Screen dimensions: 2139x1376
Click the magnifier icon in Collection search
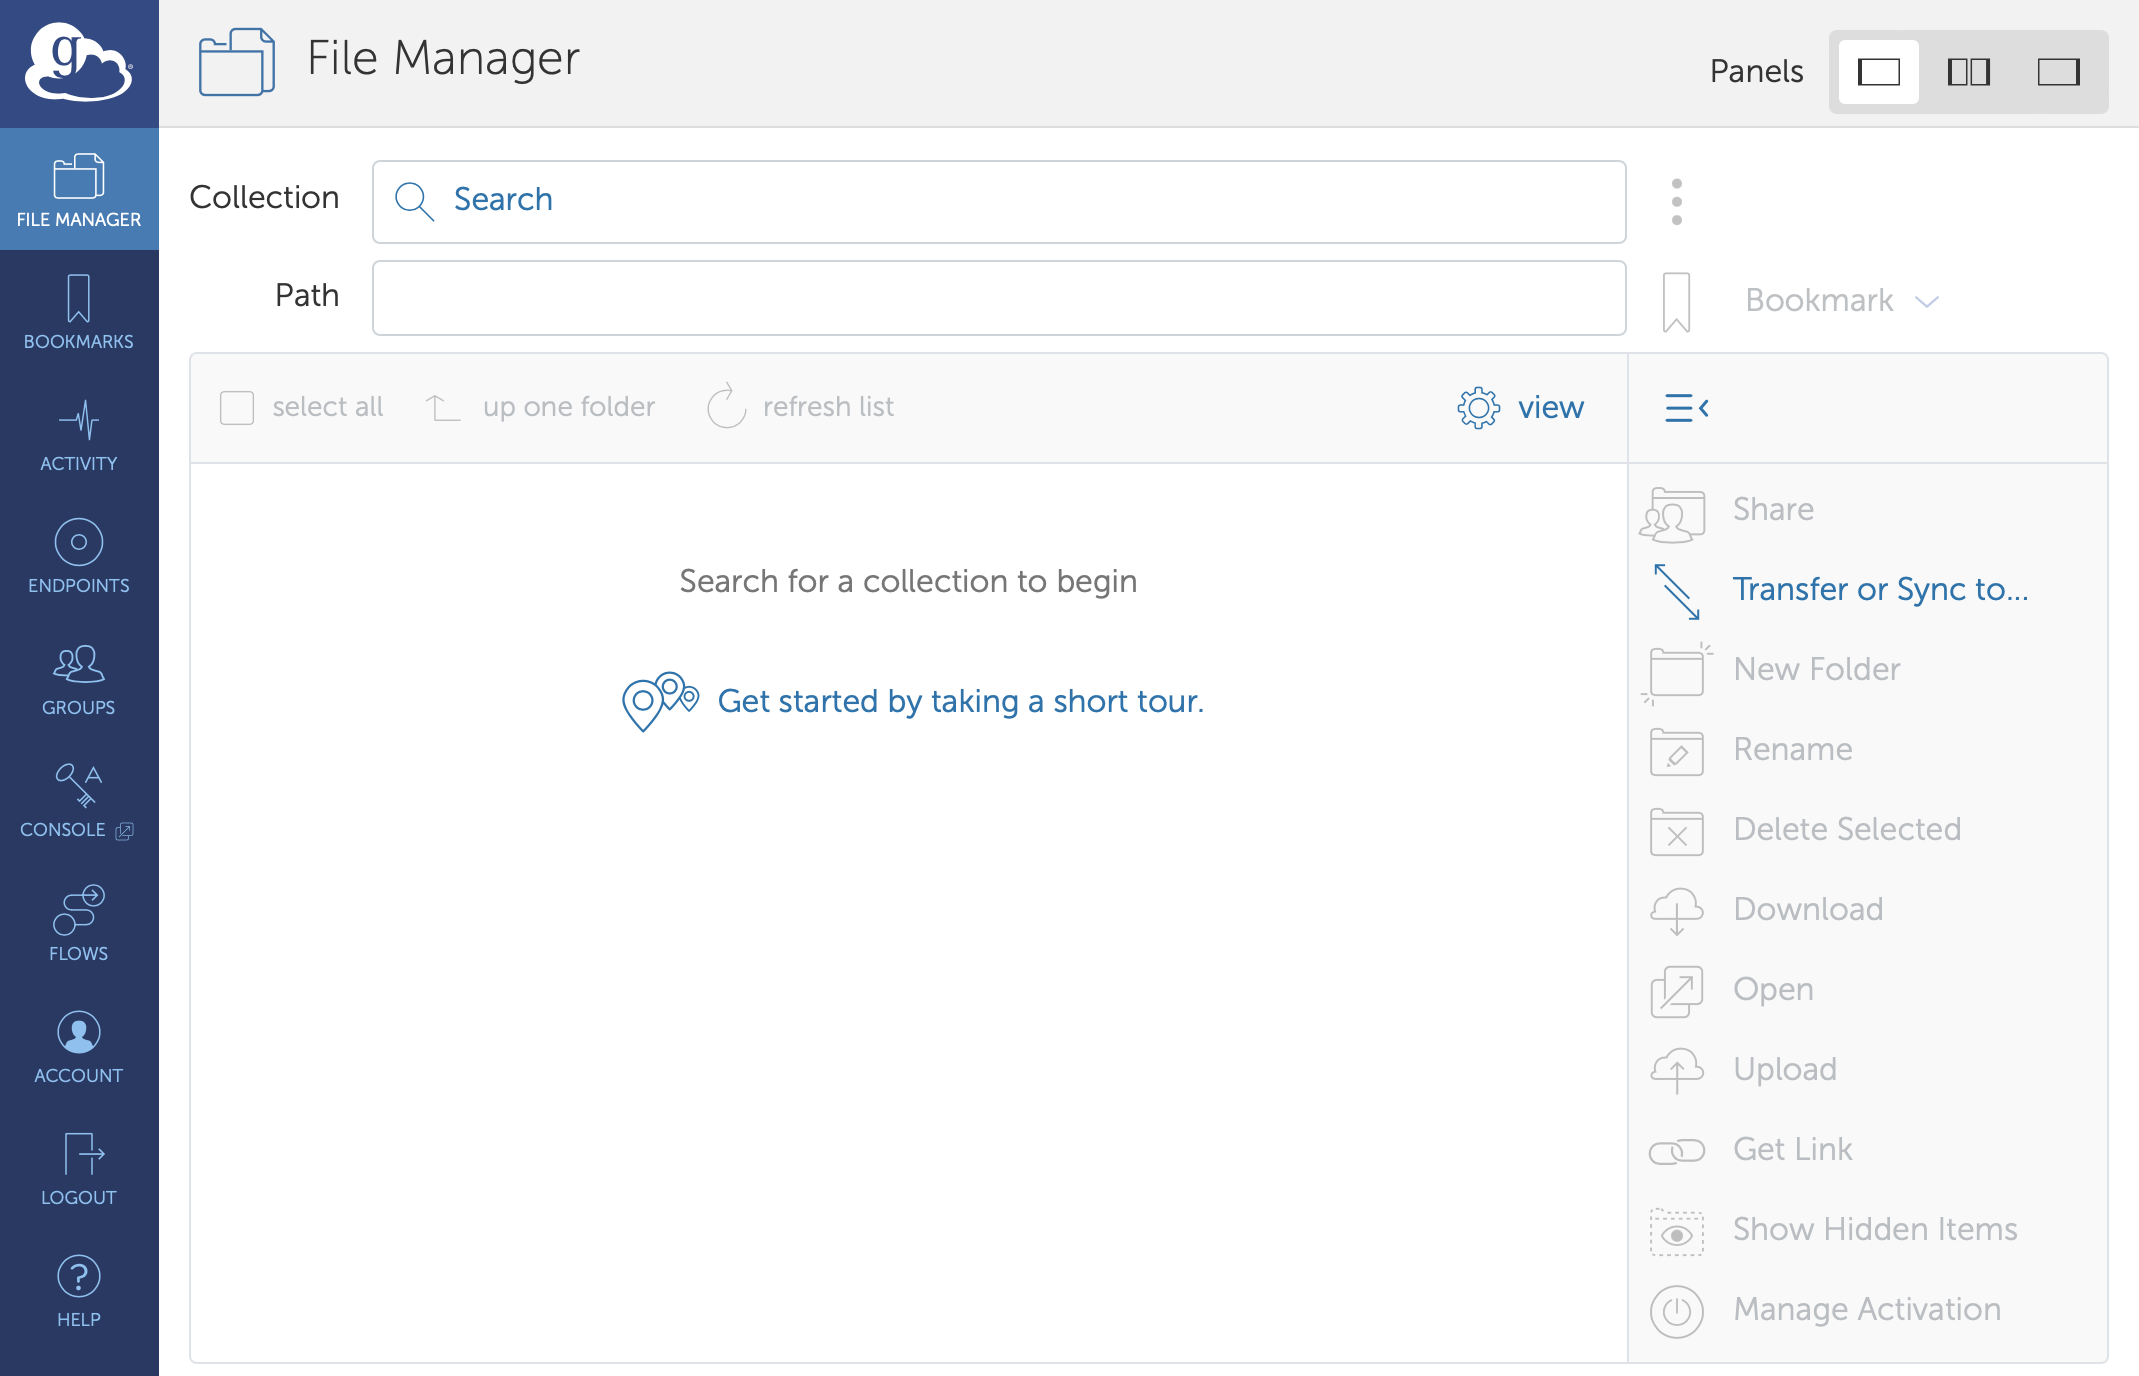tap(413, 201)
